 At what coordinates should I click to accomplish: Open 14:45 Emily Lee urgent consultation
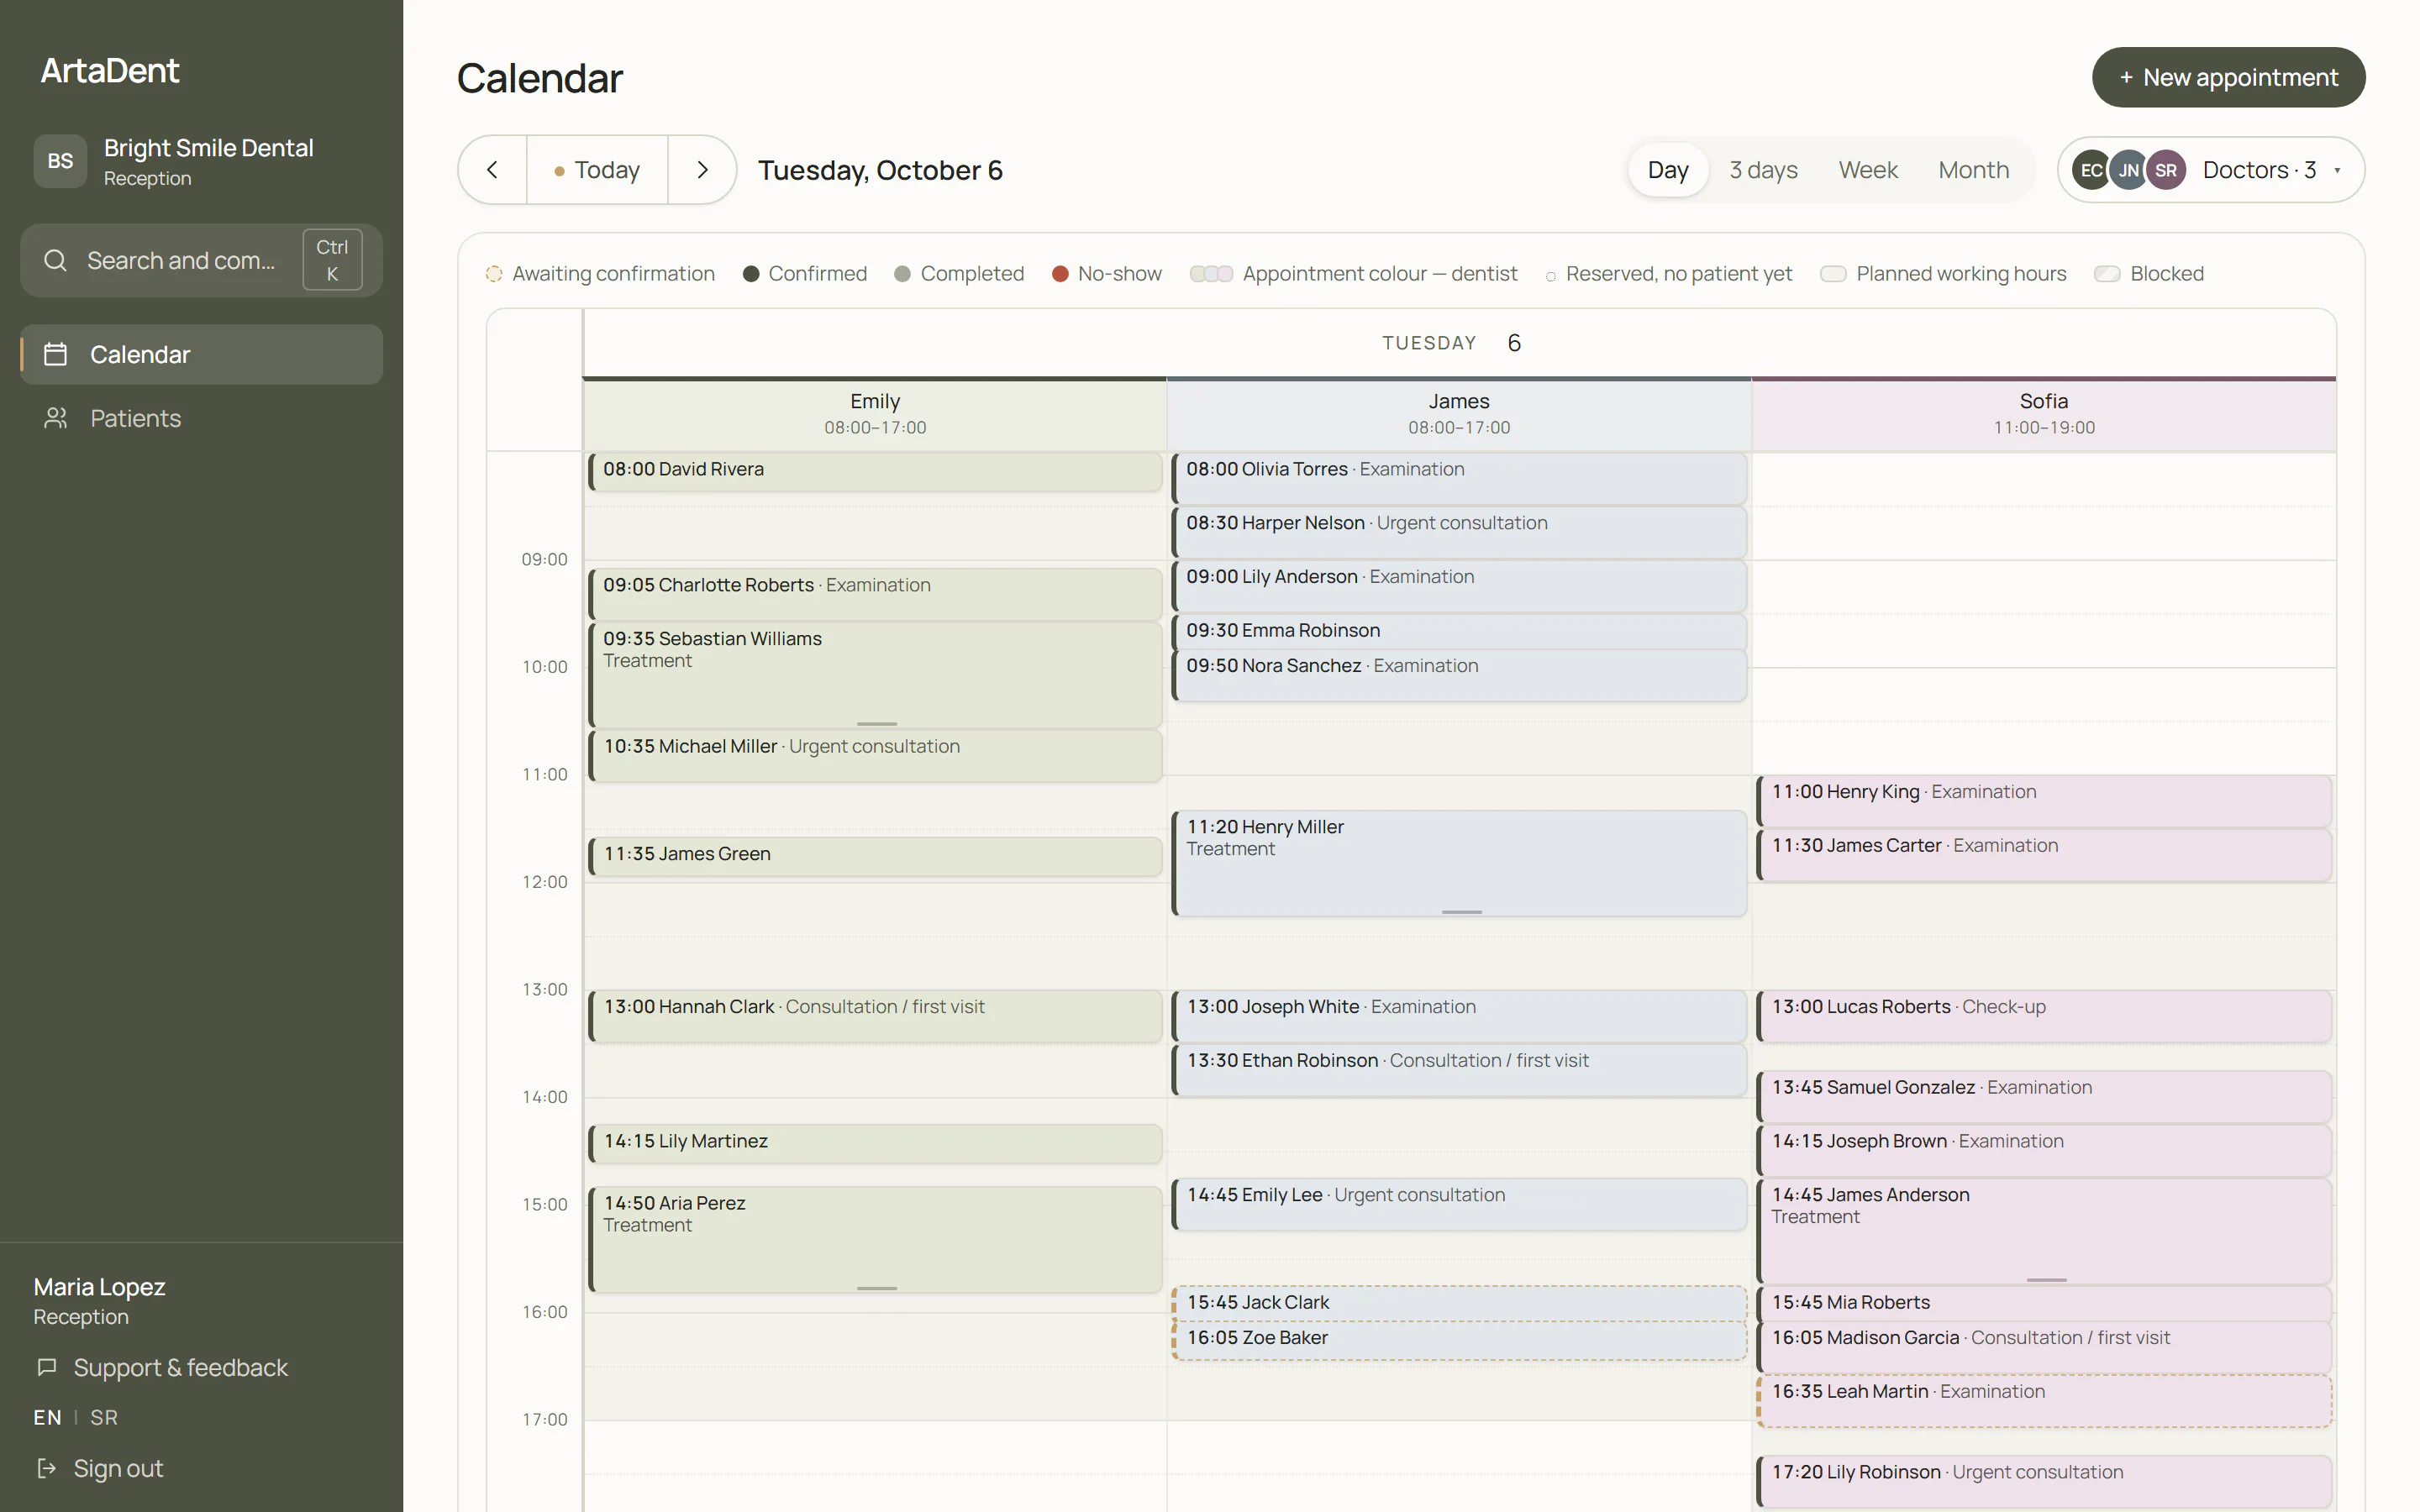pyautogui.click(x=1459, y=1204)
